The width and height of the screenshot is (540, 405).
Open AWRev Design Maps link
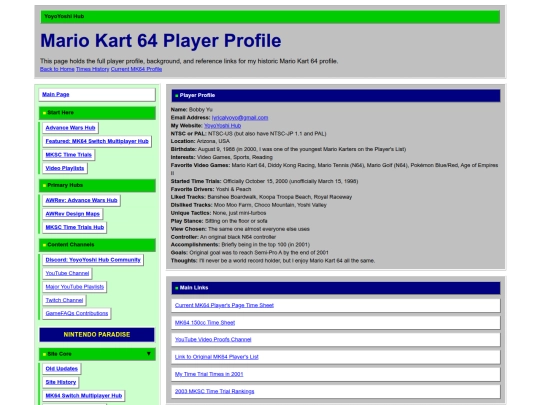click(x=72, y=214)
